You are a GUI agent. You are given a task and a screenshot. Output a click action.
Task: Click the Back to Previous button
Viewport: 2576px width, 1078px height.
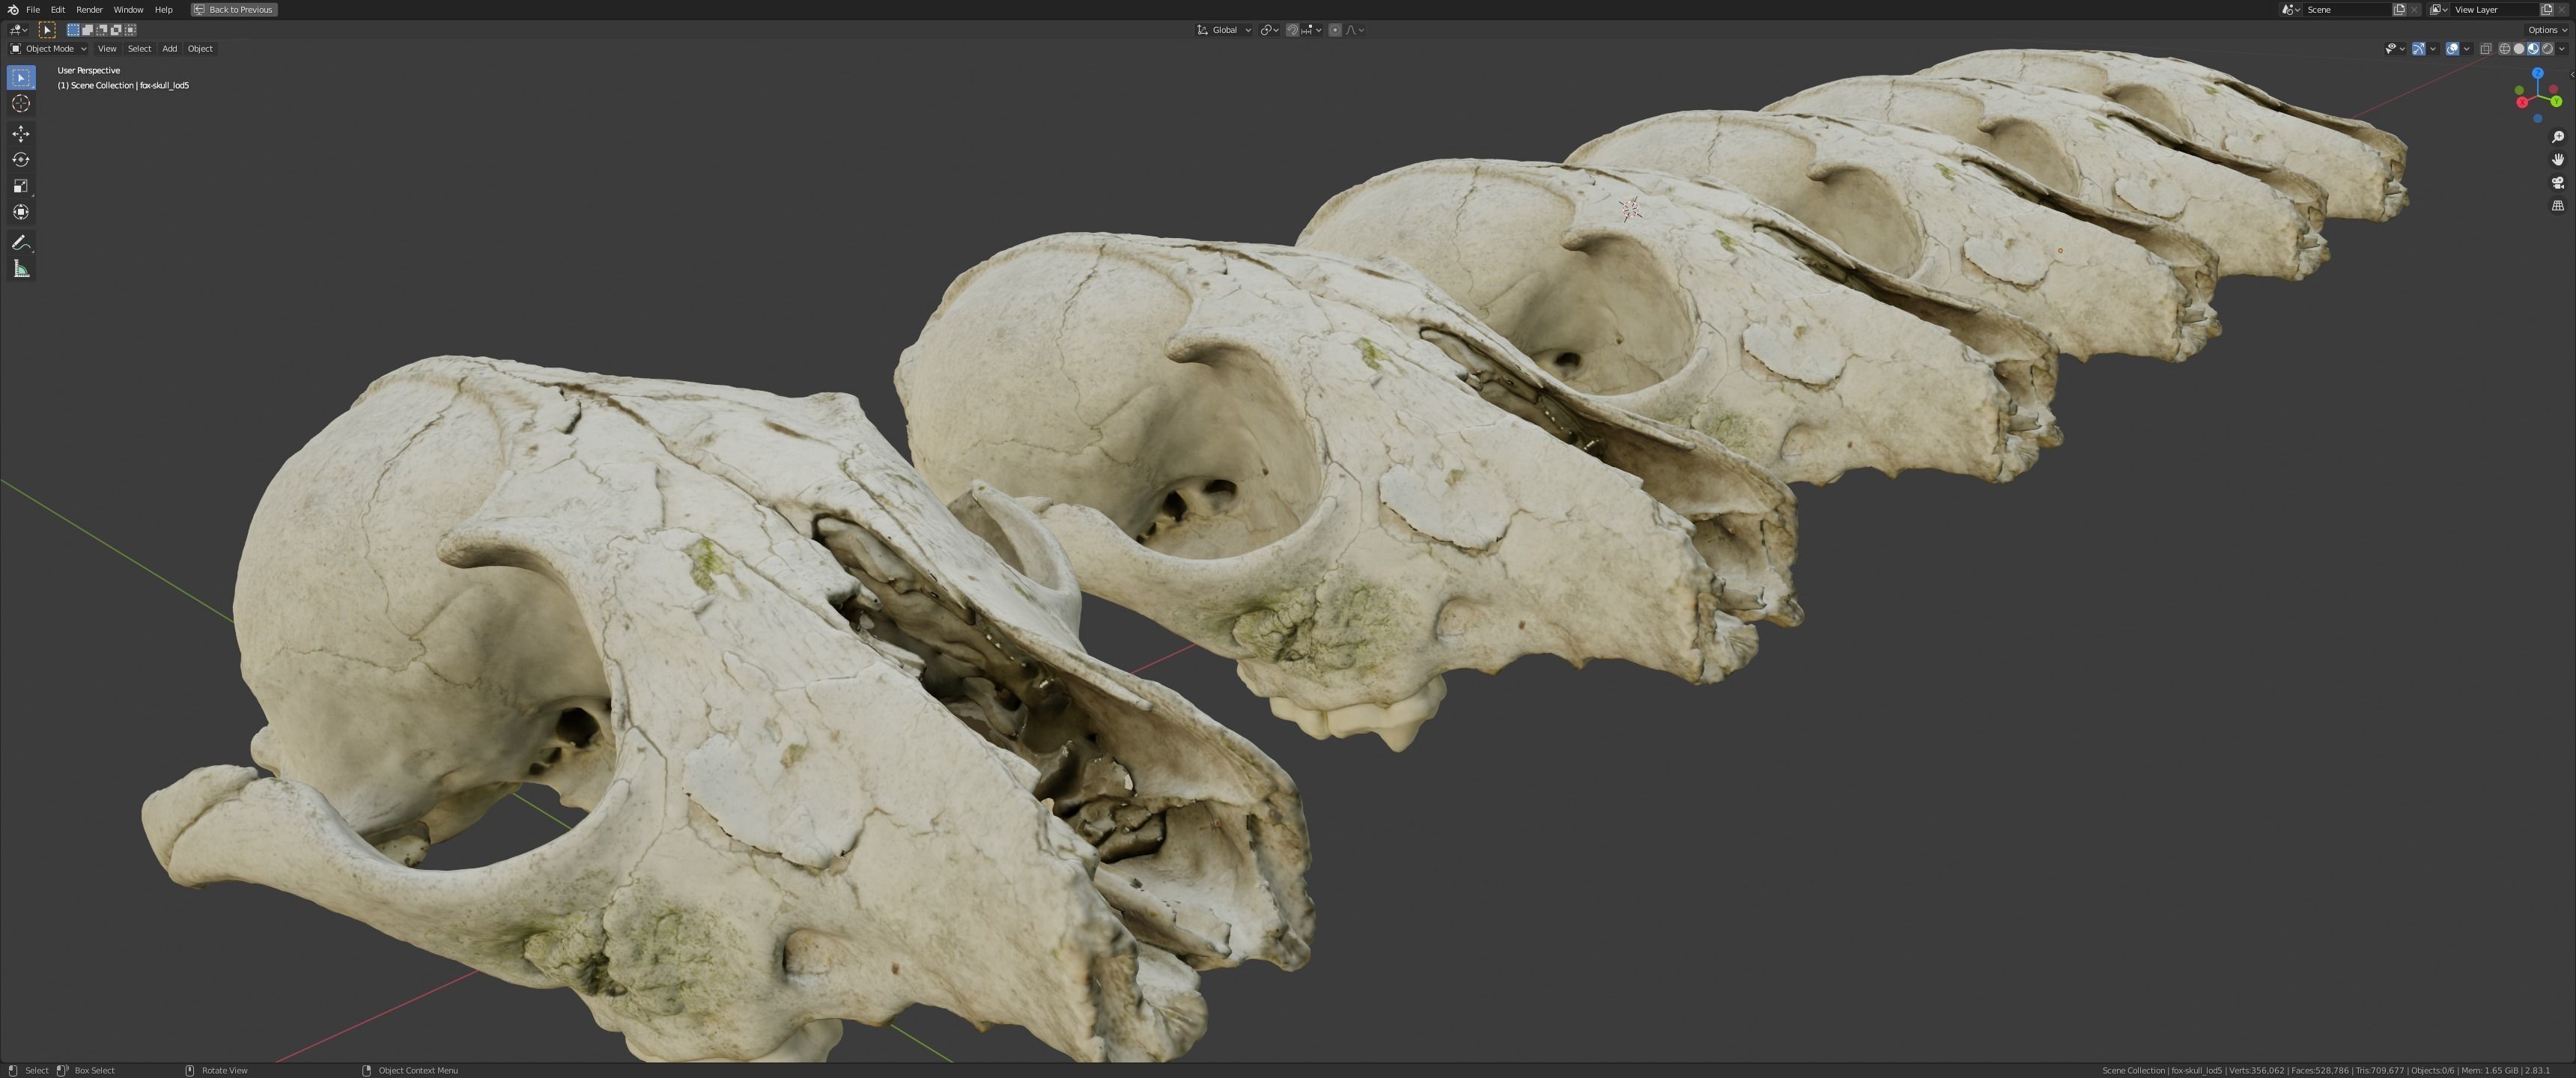[234, 9]
